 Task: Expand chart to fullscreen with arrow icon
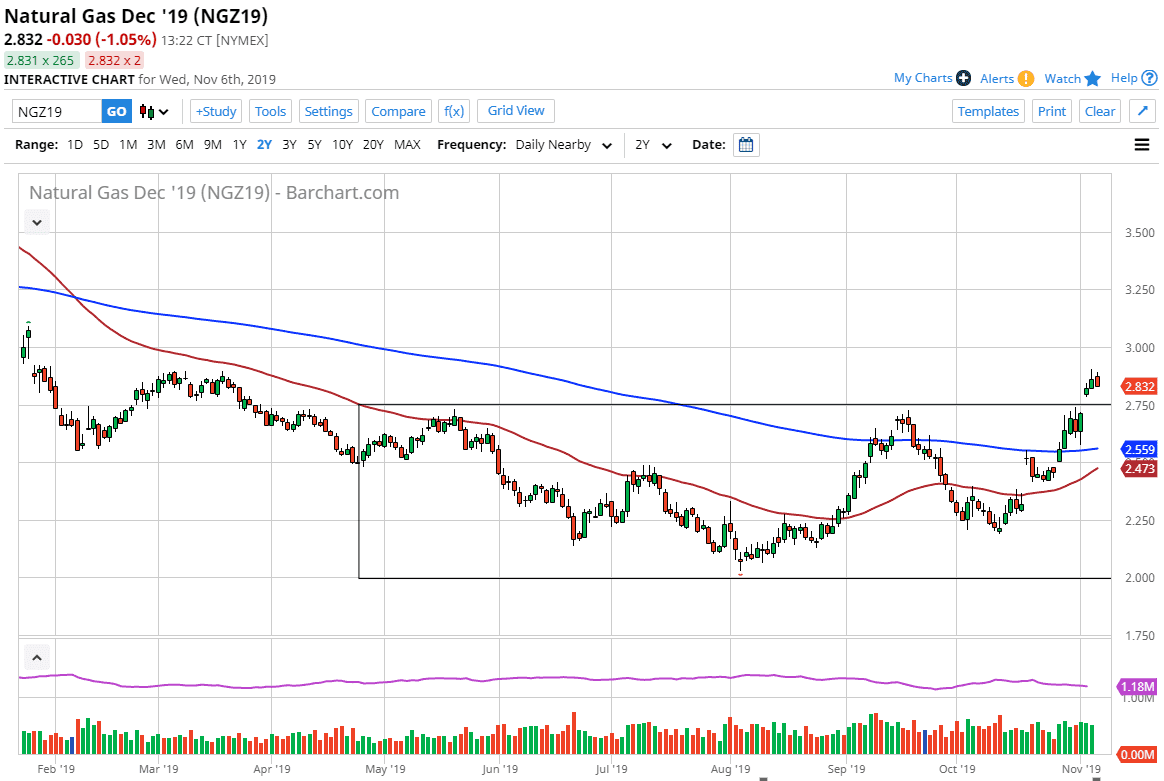[x=1144, y=111]
